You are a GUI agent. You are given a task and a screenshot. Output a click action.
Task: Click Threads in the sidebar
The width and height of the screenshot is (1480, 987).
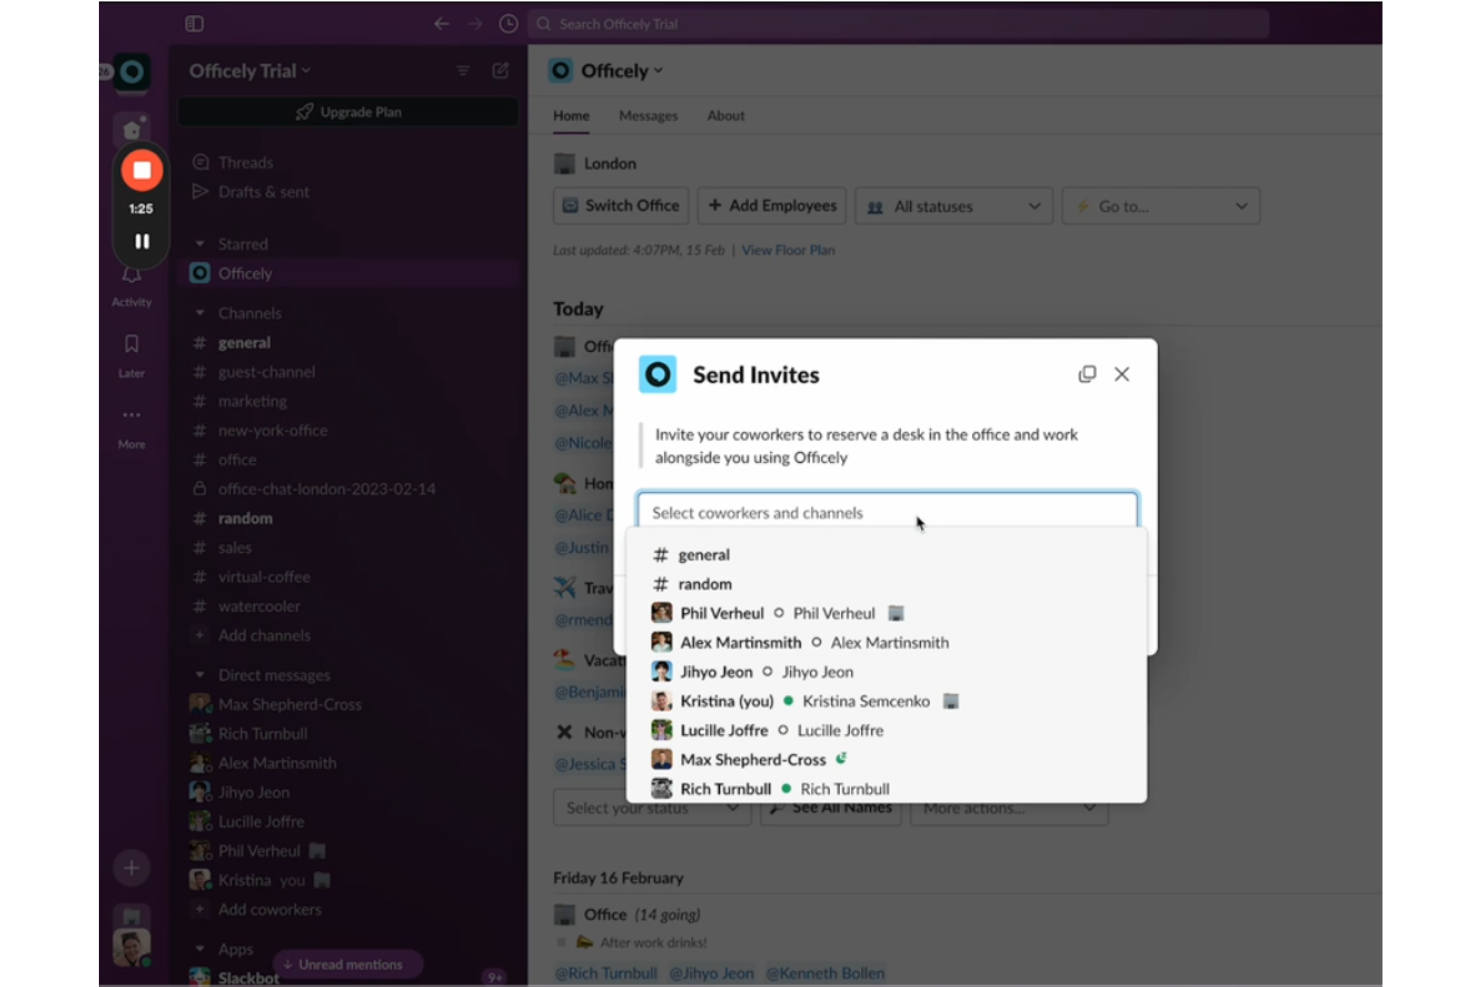[245, 162]
